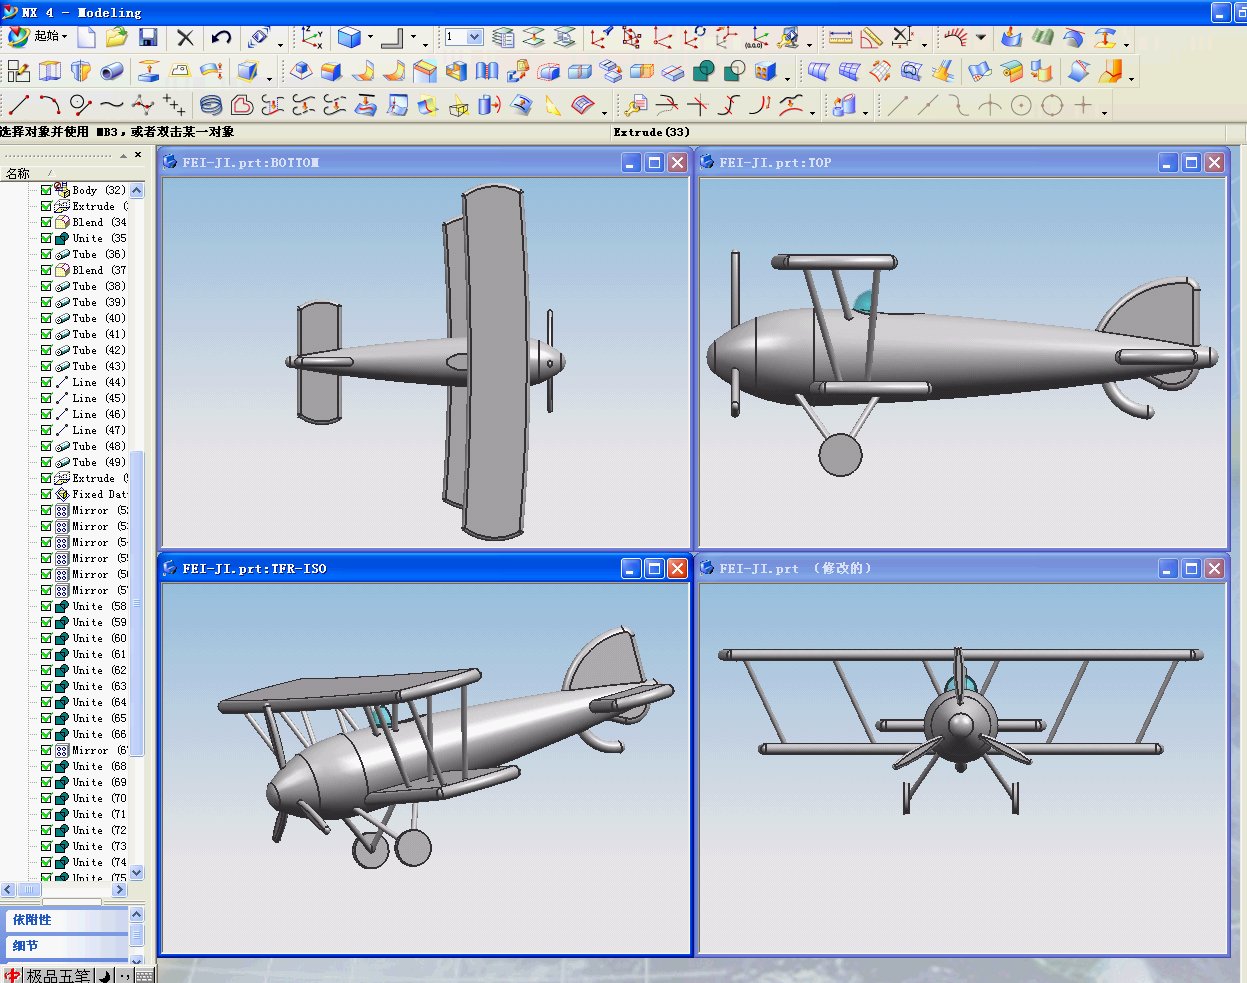Select the Plus point tool
1247x983 pixels.
tap(1083, 105)
